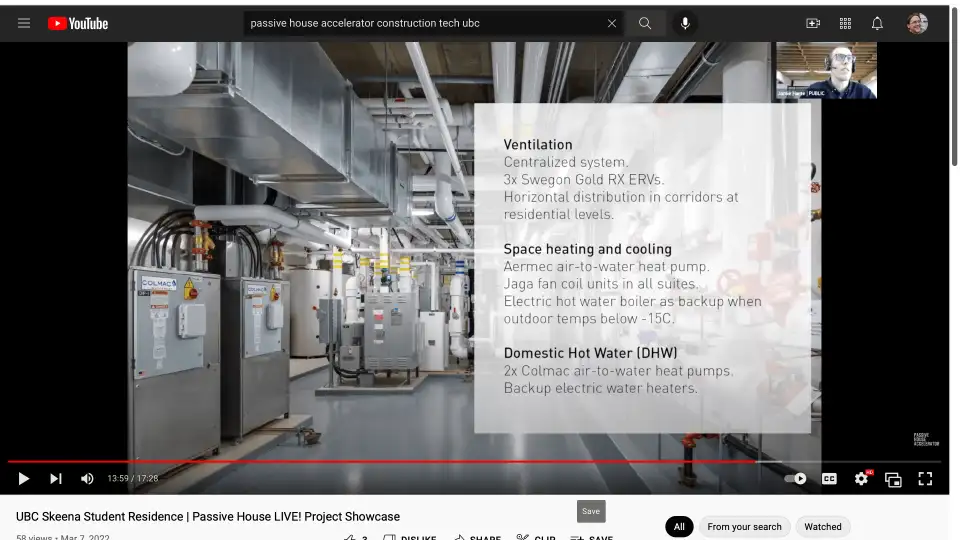
Task: Mute the video volume
Action: [87, 478]
